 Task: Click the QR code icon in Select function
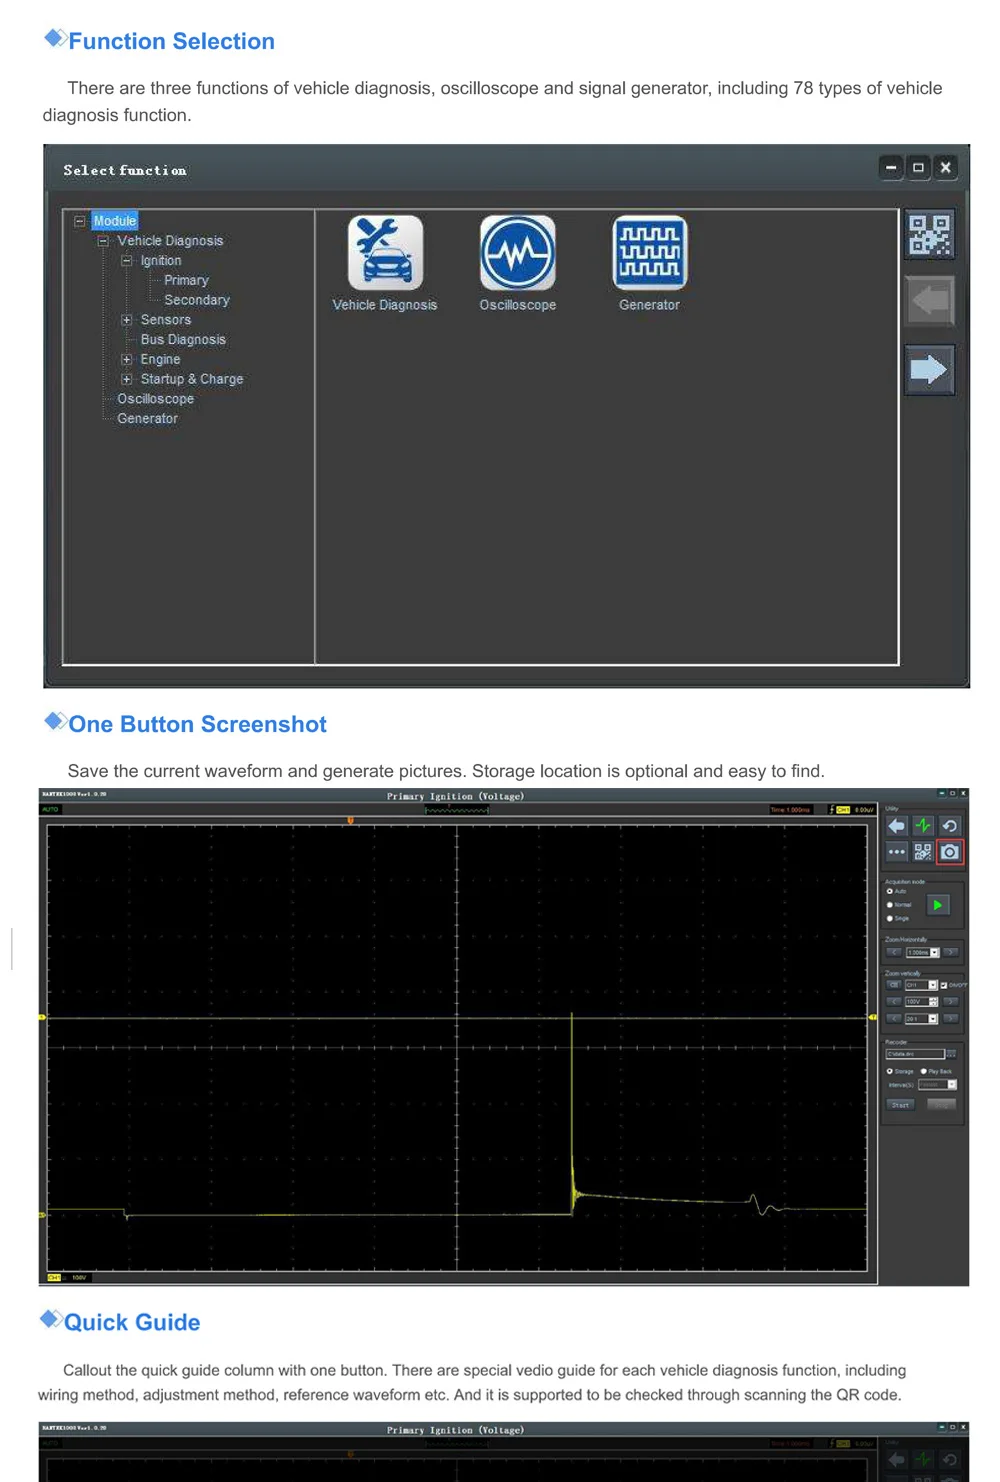pyautogui.click(x=929, y=235)
